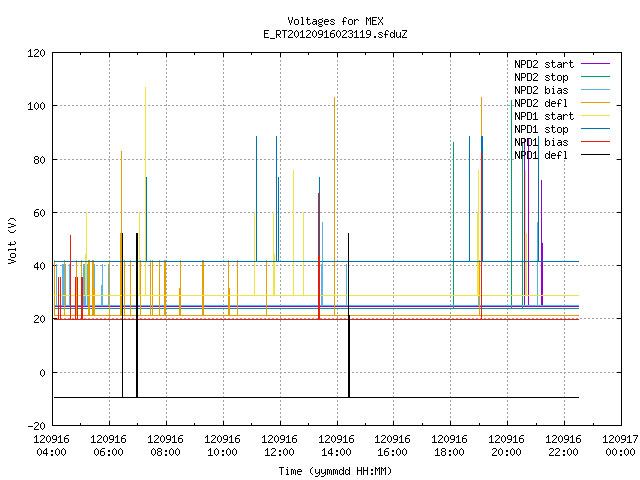The height and width of the screenshot is (480, 640).
Task: Select the 'NPD1 start' legend label
Action: coord(544,116)
